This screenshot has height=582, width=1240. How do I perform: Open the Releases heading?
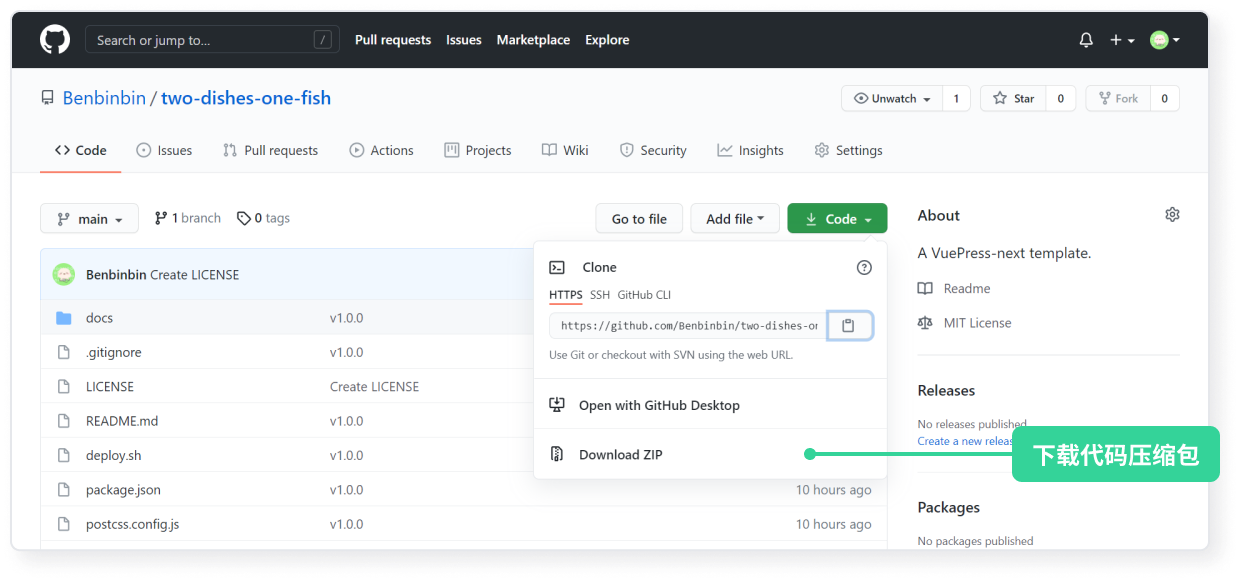946,391
